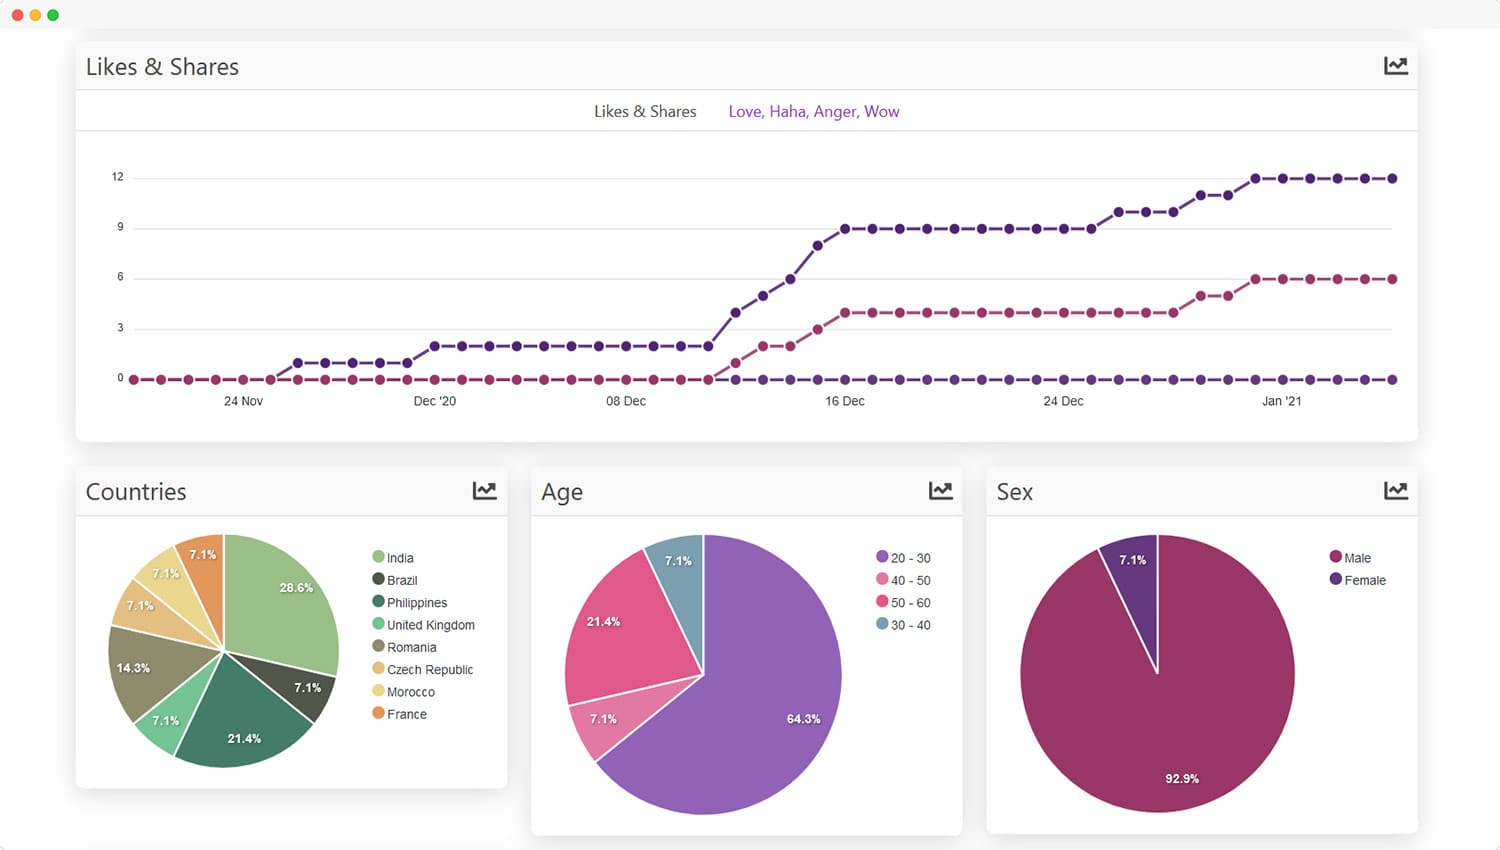Toggle Philippines in the Countries legend

[x=410, y=602]
